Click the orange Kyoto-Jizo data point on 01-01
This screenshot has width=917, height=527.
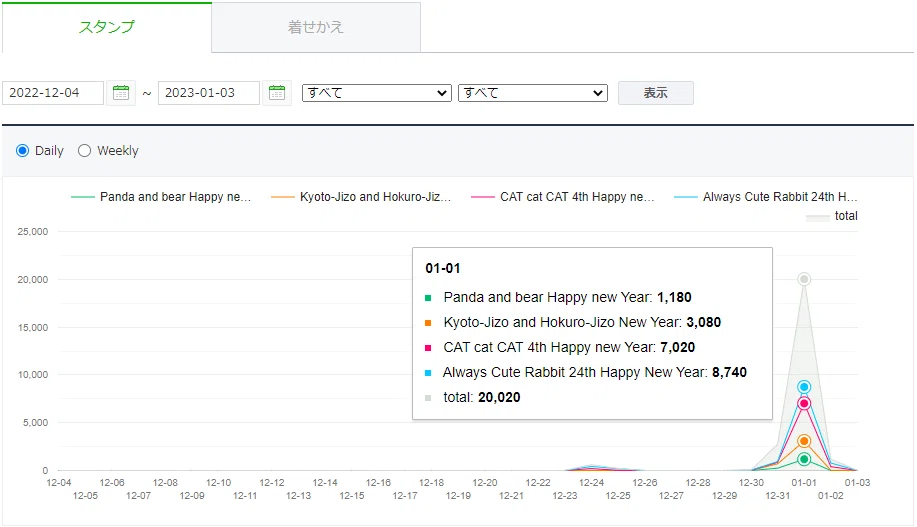point(804,441)
